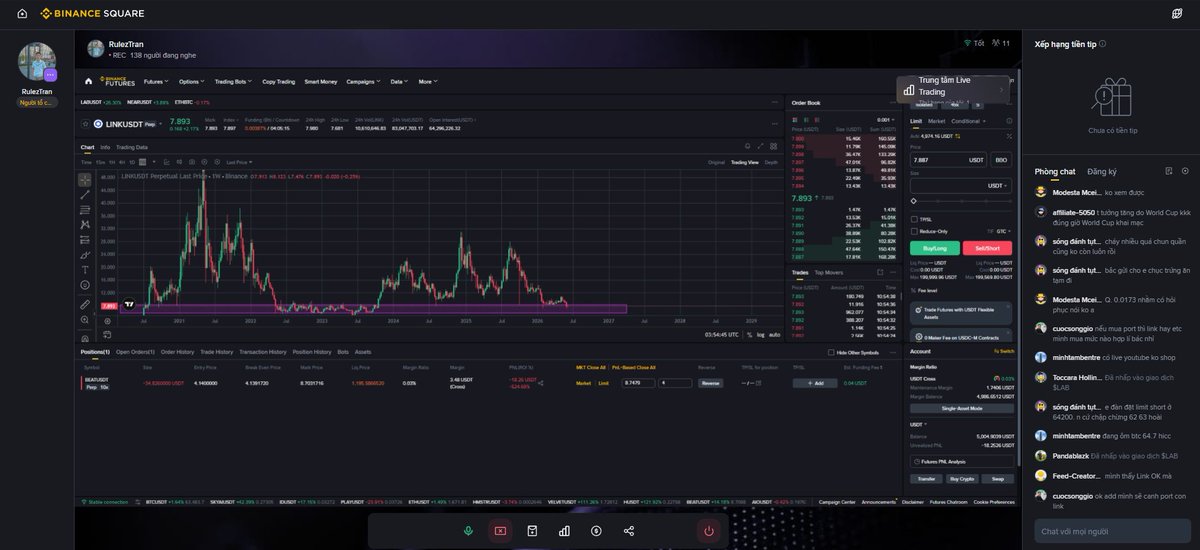Switch to the Top Movers tab
Screen dimensions: 1200x550
[828, 272]
